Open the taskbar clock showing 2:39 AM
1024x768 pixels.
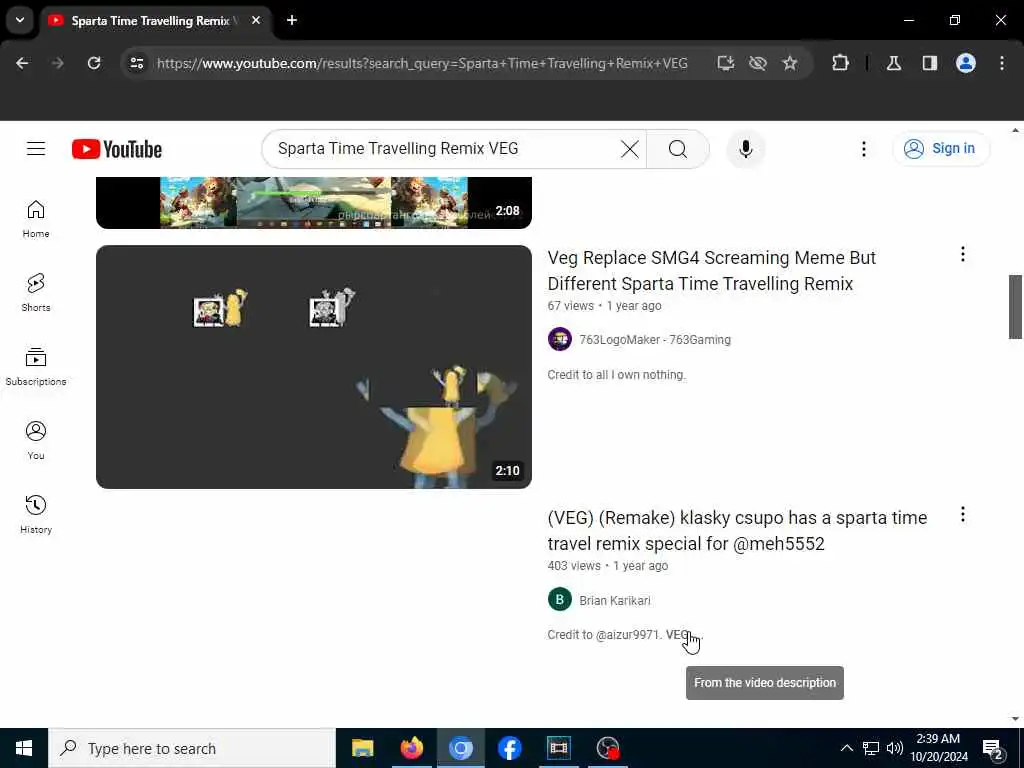click(938, 748)
